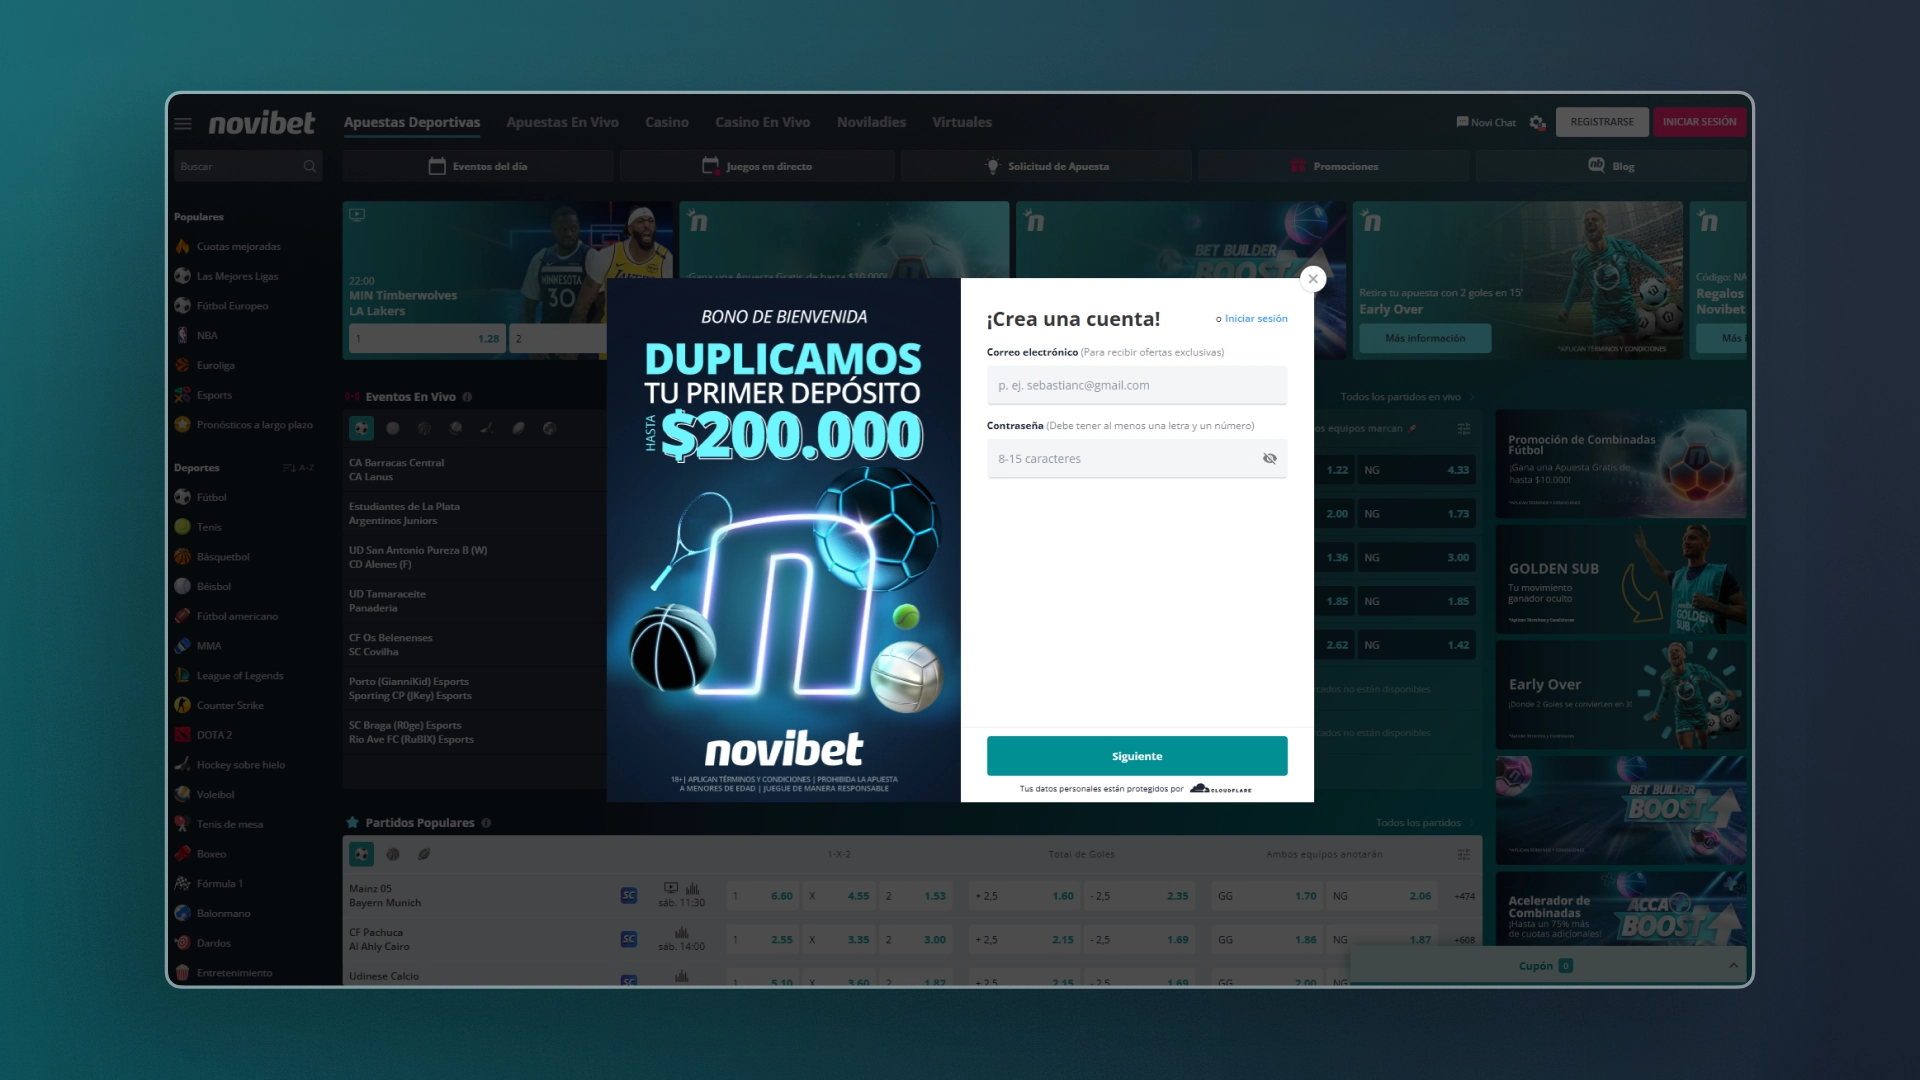This screenshot has height=1080, width=1920.
Task: Open Acelerador de Combinadas card
Action: [x=1621, y=910]
